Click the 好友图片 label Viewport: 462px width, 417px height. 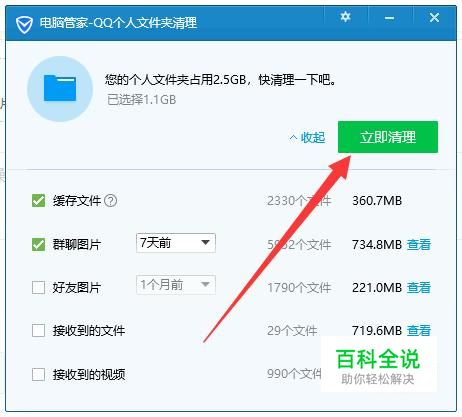point(77,288)
